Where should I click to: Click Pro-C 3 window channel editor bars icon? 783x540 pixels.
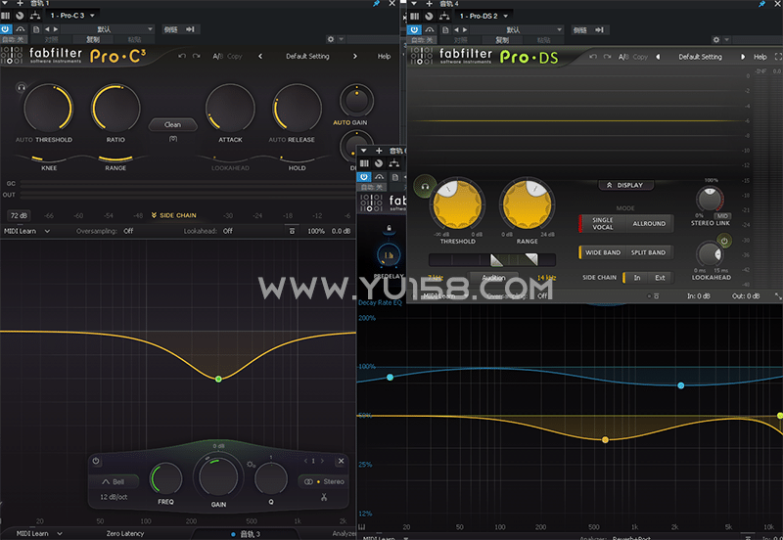(5, 15)
